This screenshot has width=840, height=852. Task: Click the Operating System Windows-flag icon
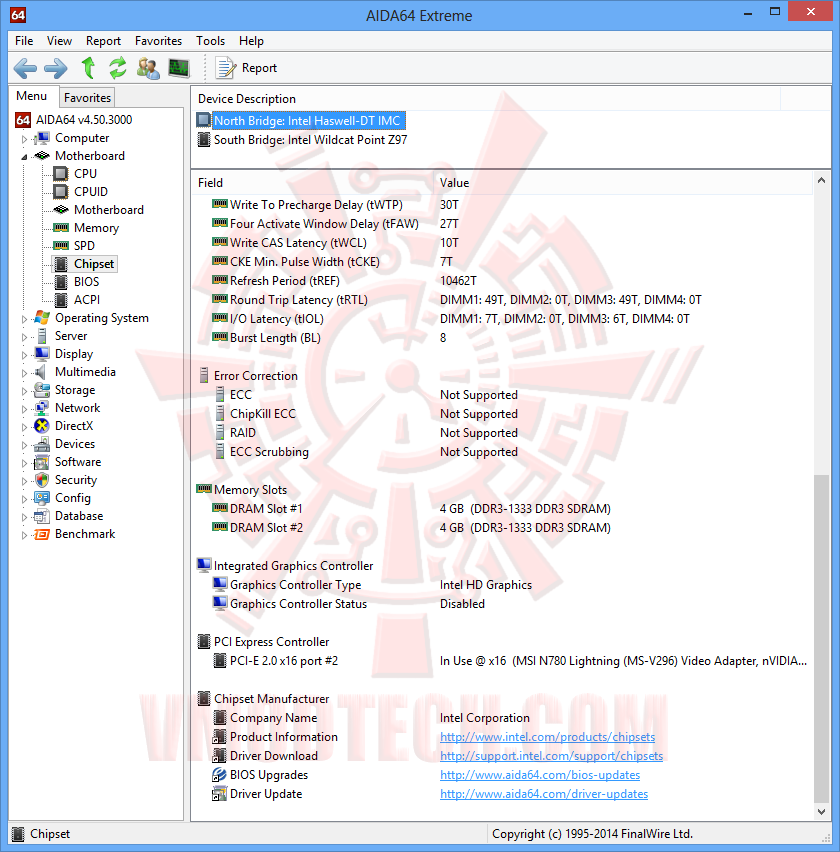(x=42, y=317)
